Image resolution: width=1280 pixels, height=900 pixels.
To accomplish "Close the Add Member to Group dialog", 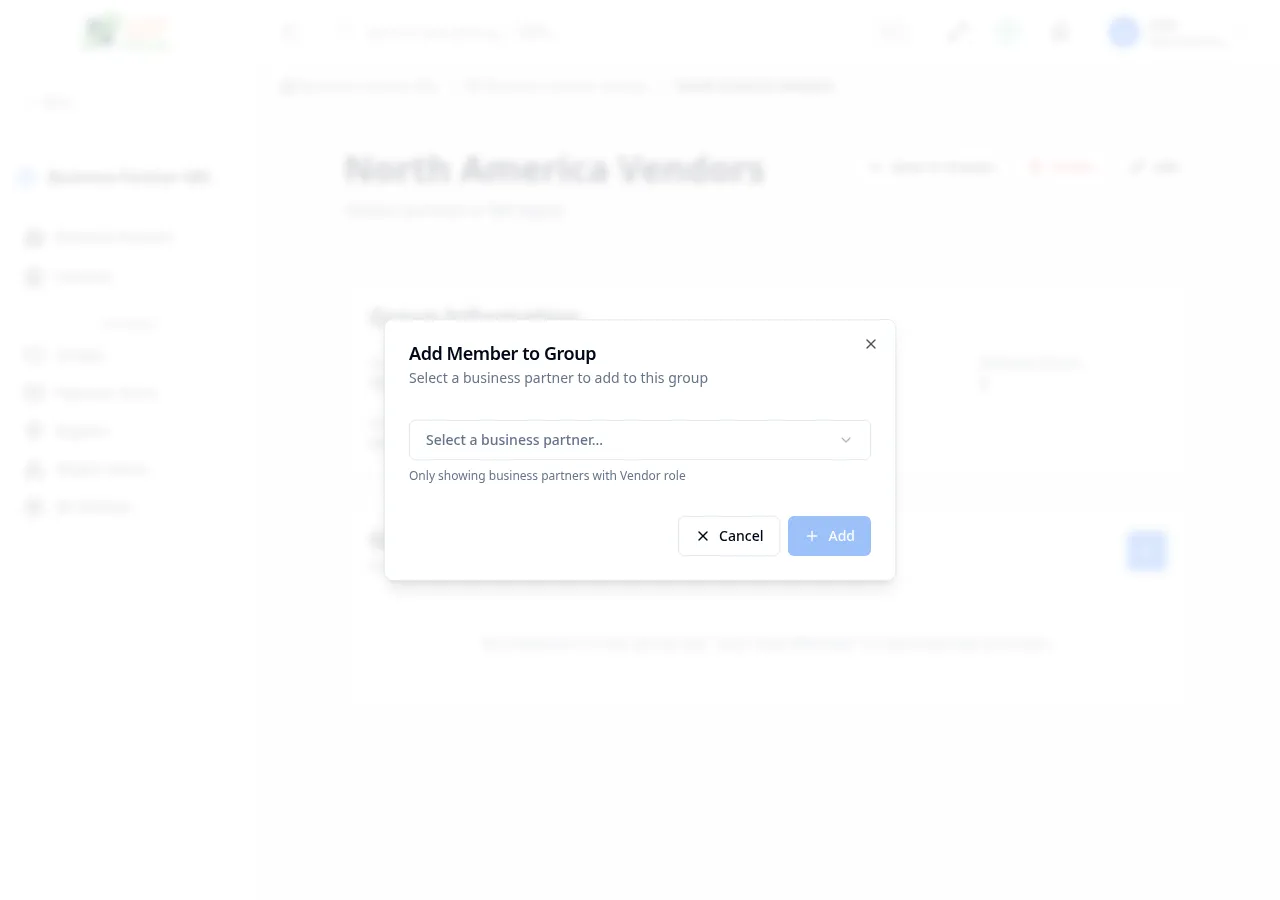I will [x=871, y=344].
